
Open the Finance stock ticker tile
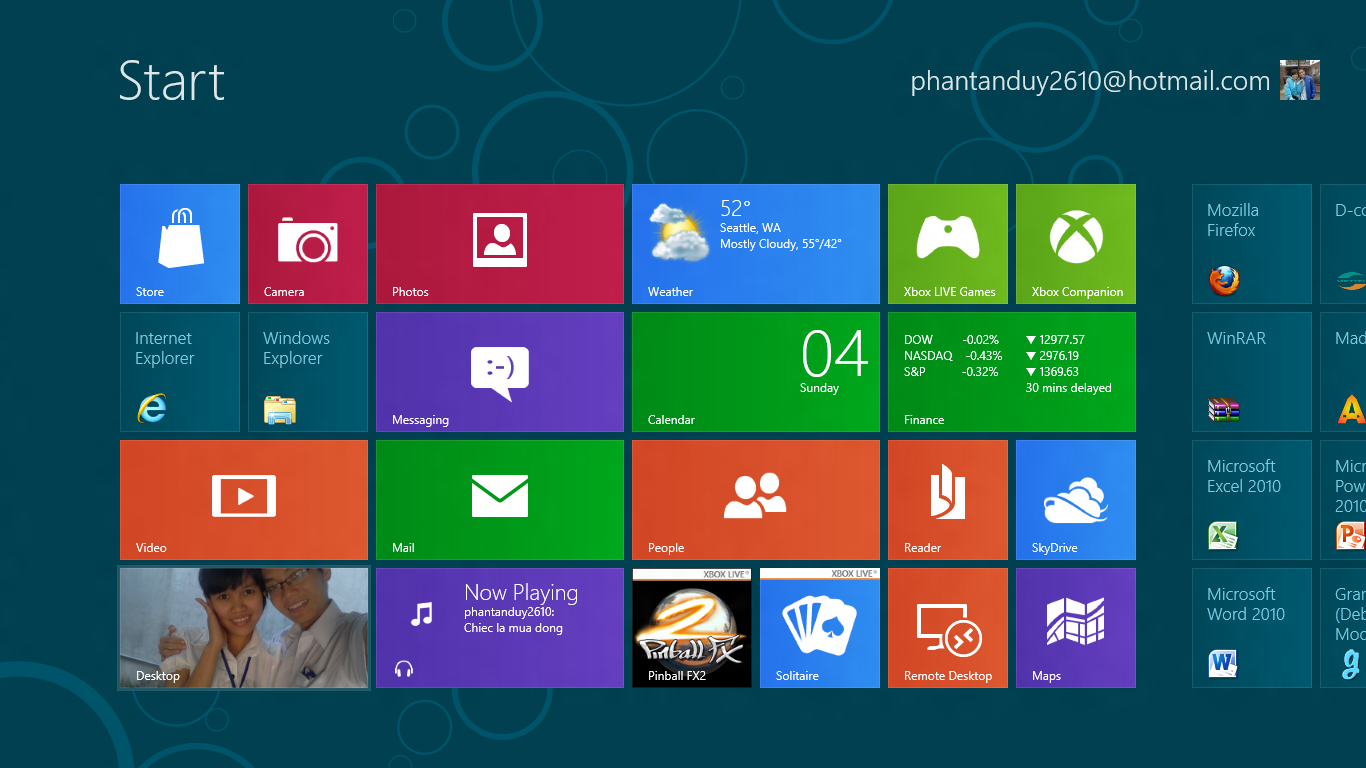(1012, 372)
